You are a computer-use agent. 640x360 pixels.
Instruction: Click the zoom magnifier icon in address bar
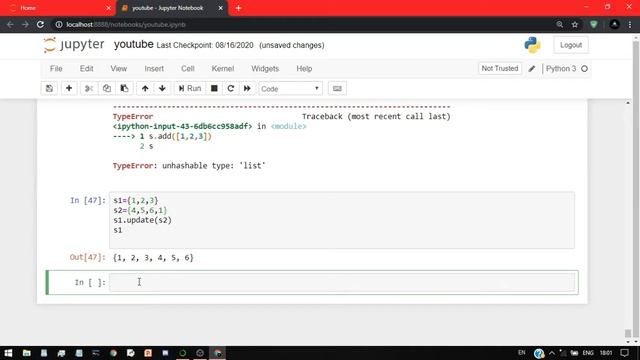[560, 24]
